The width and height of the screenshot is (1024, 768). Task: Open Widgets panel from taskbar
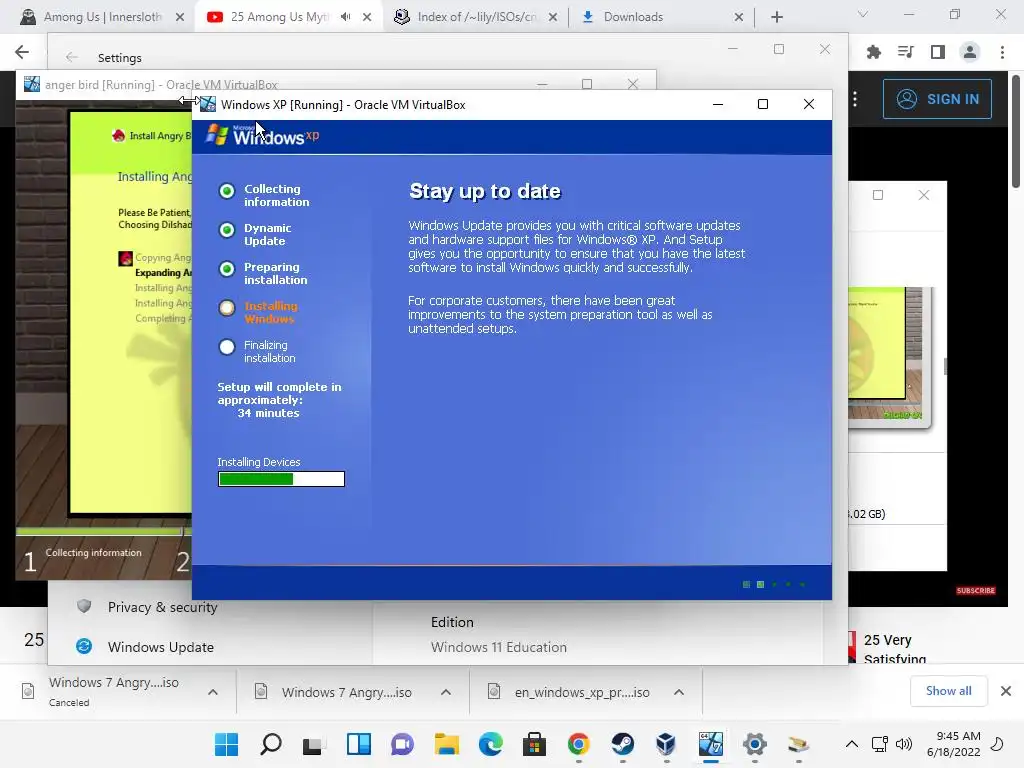[x=359, y=744]
